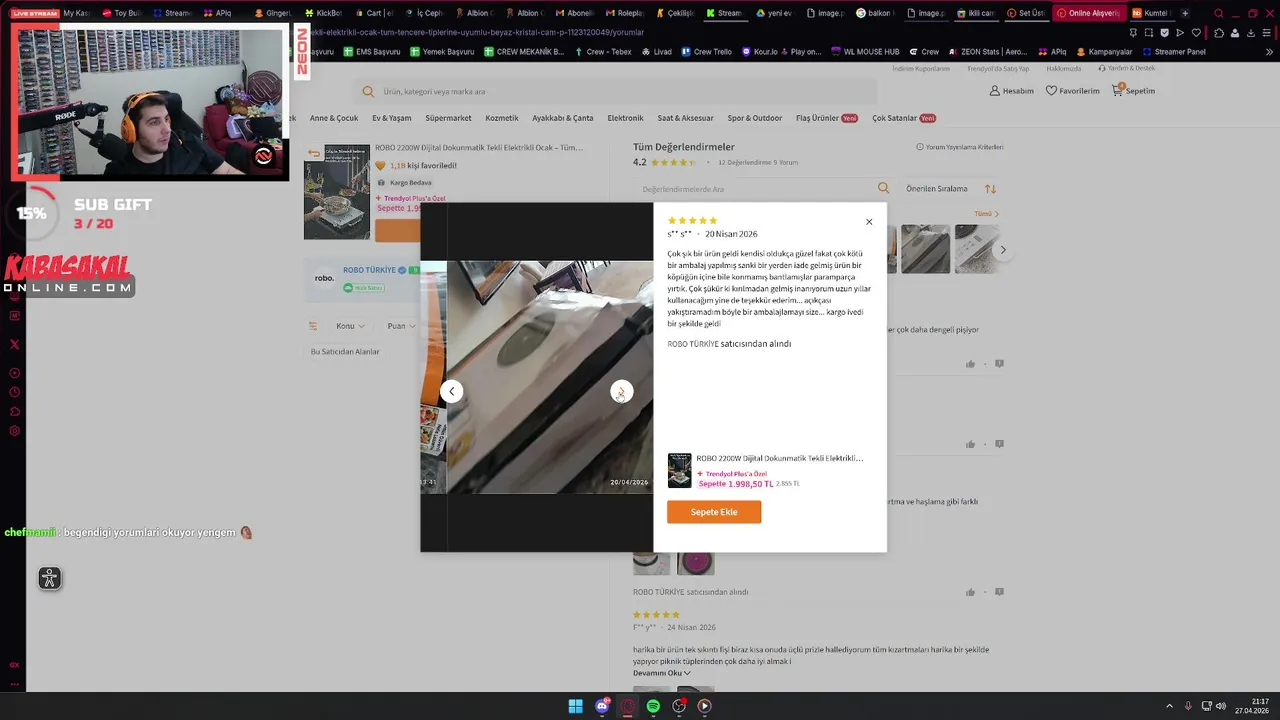The height and width of the screenshot is (720, 1280).
Task: Toggle the review sort order arrows icon
Action: click(990, 189)
